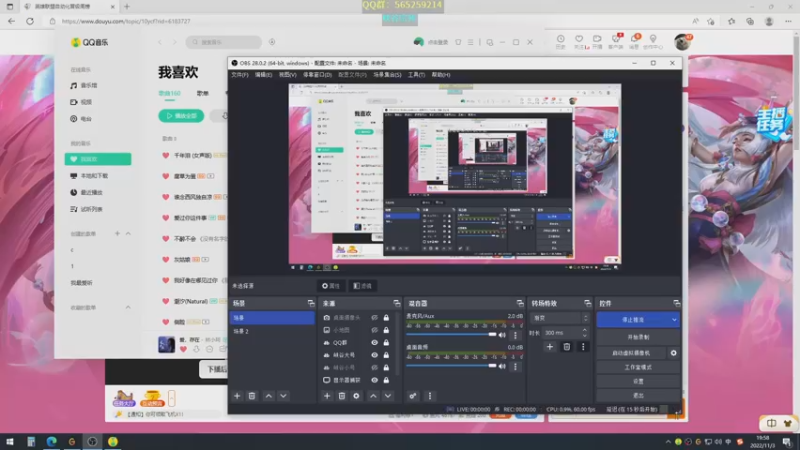Open transition properties three-dot menu
This screenshot has width=800, height=450.
(x=583, y=347)
